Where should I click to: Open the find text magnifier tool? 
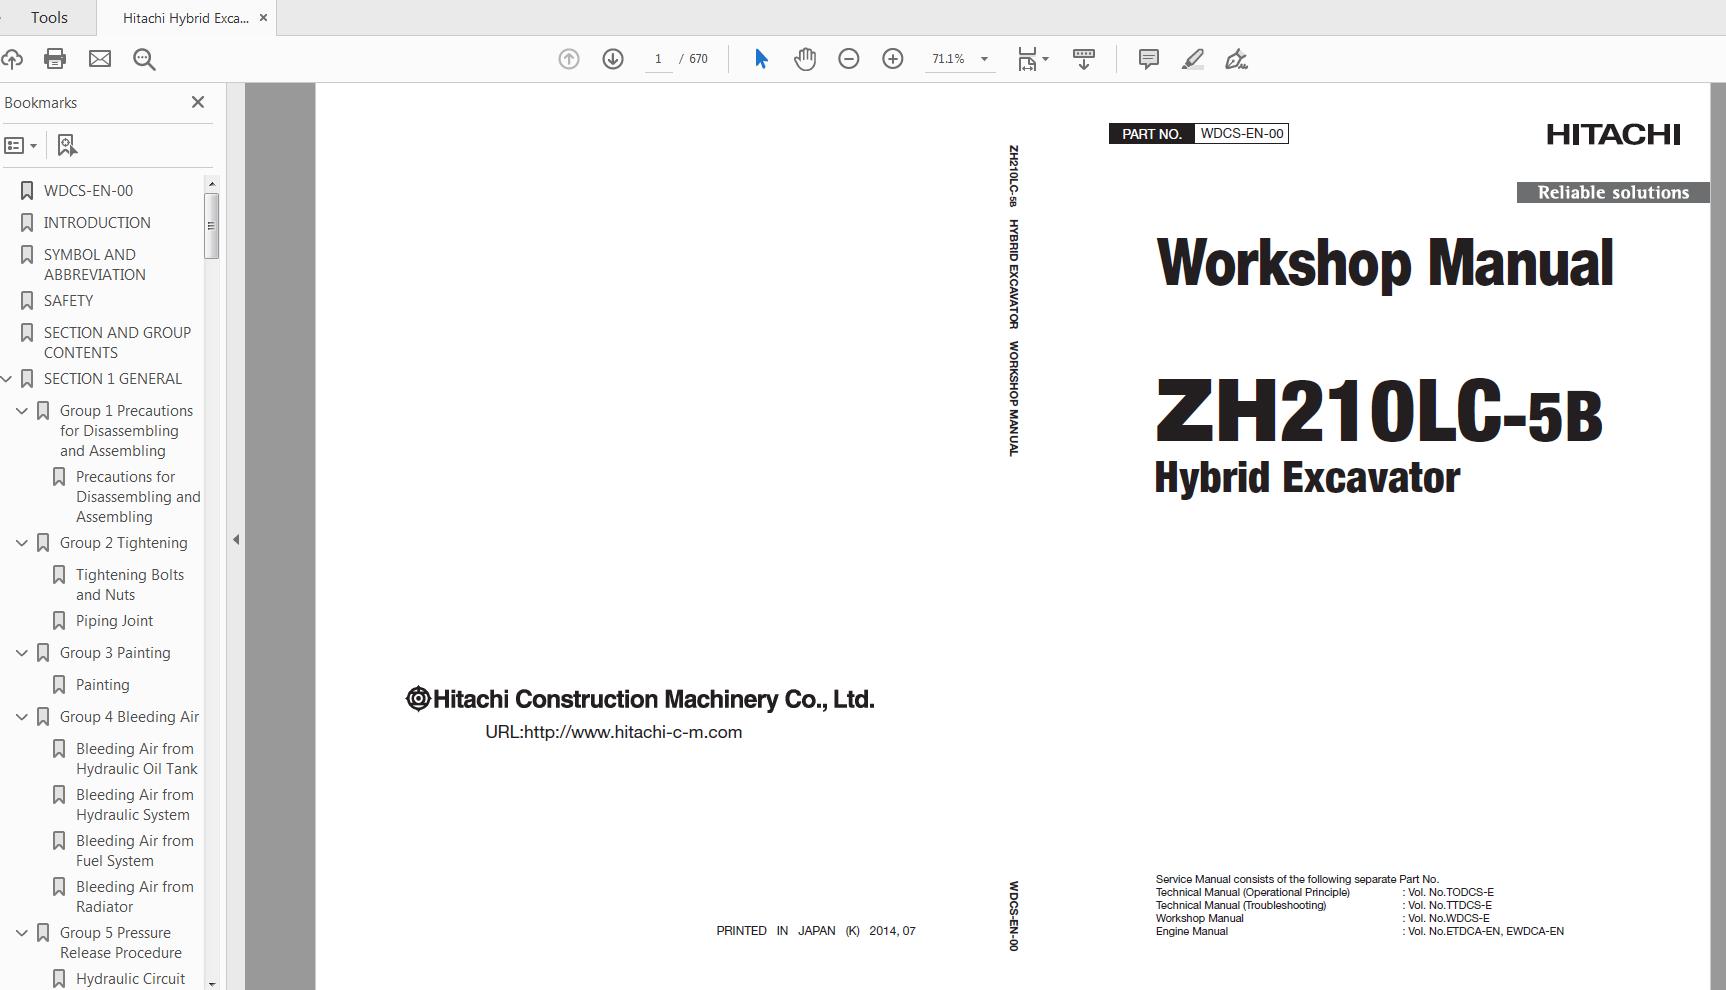click(x=144, y=60)
